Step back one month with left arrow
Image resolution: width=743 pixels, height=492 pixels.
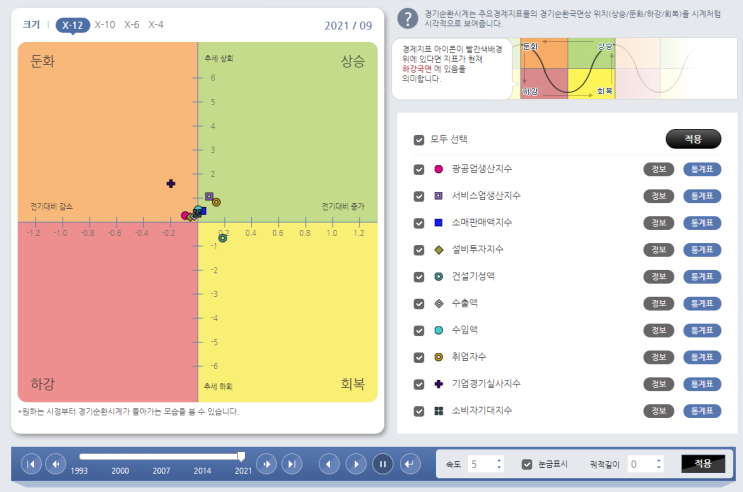pos(329,464)
